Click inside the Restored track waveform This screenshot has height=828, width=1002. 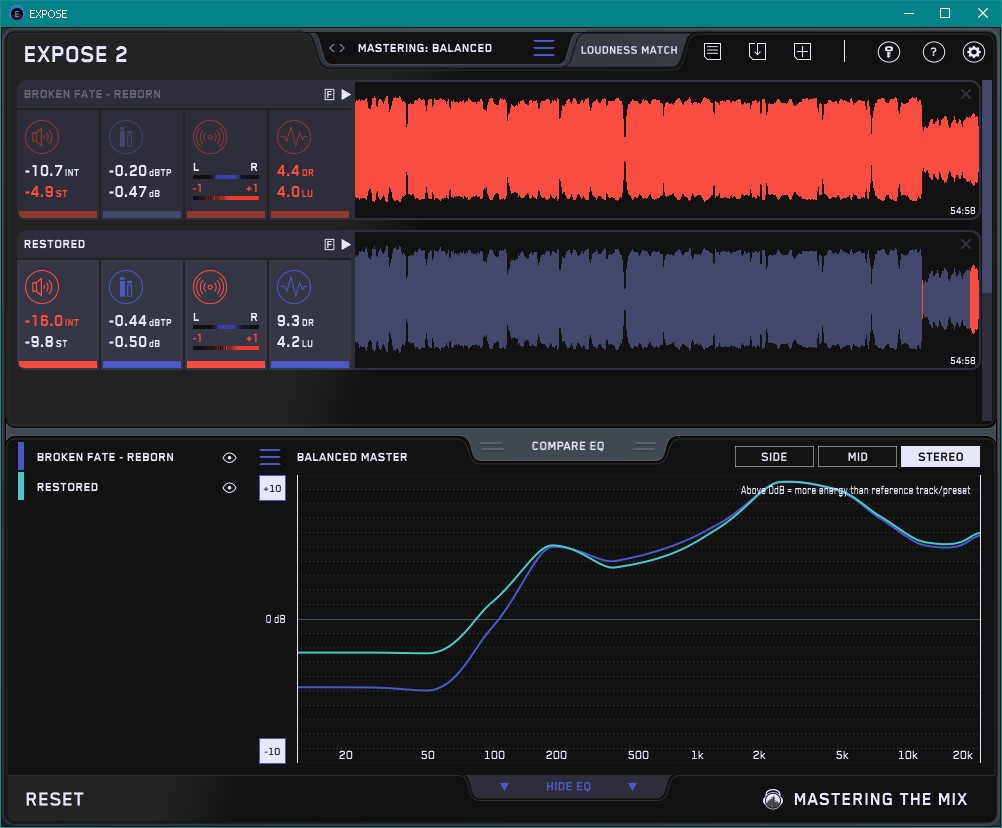click(640, 300)
